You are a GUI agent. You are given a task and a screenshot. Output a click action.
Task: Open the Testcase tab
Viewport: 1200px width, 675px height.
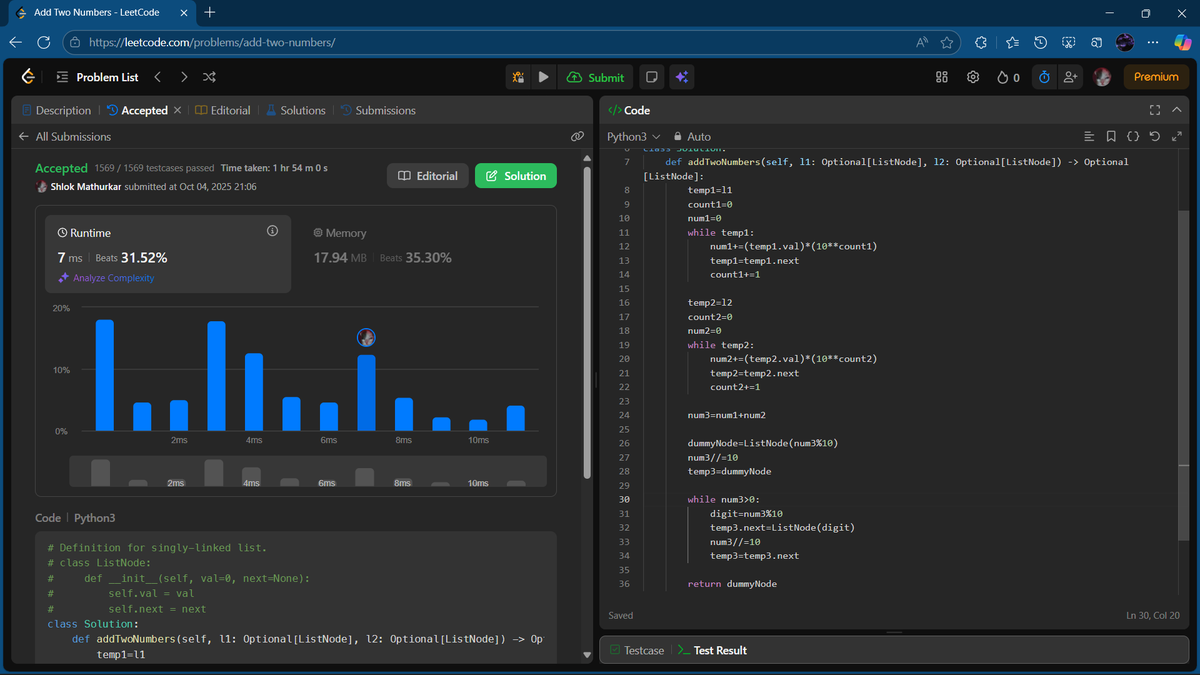(x=637, y=650)
